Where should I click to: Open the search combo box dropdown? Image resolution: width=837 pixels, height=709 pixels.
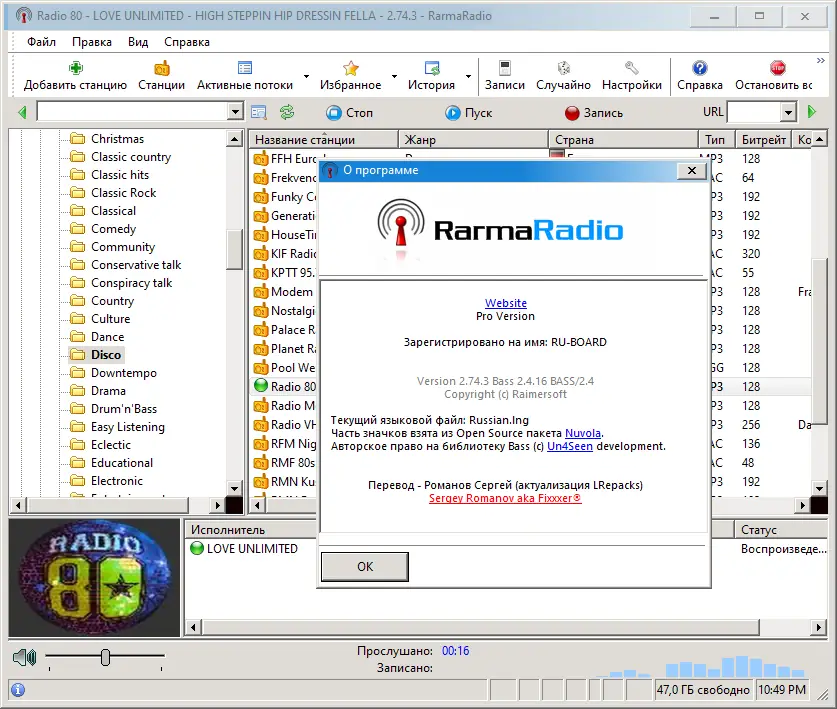[x=235, y=112]
